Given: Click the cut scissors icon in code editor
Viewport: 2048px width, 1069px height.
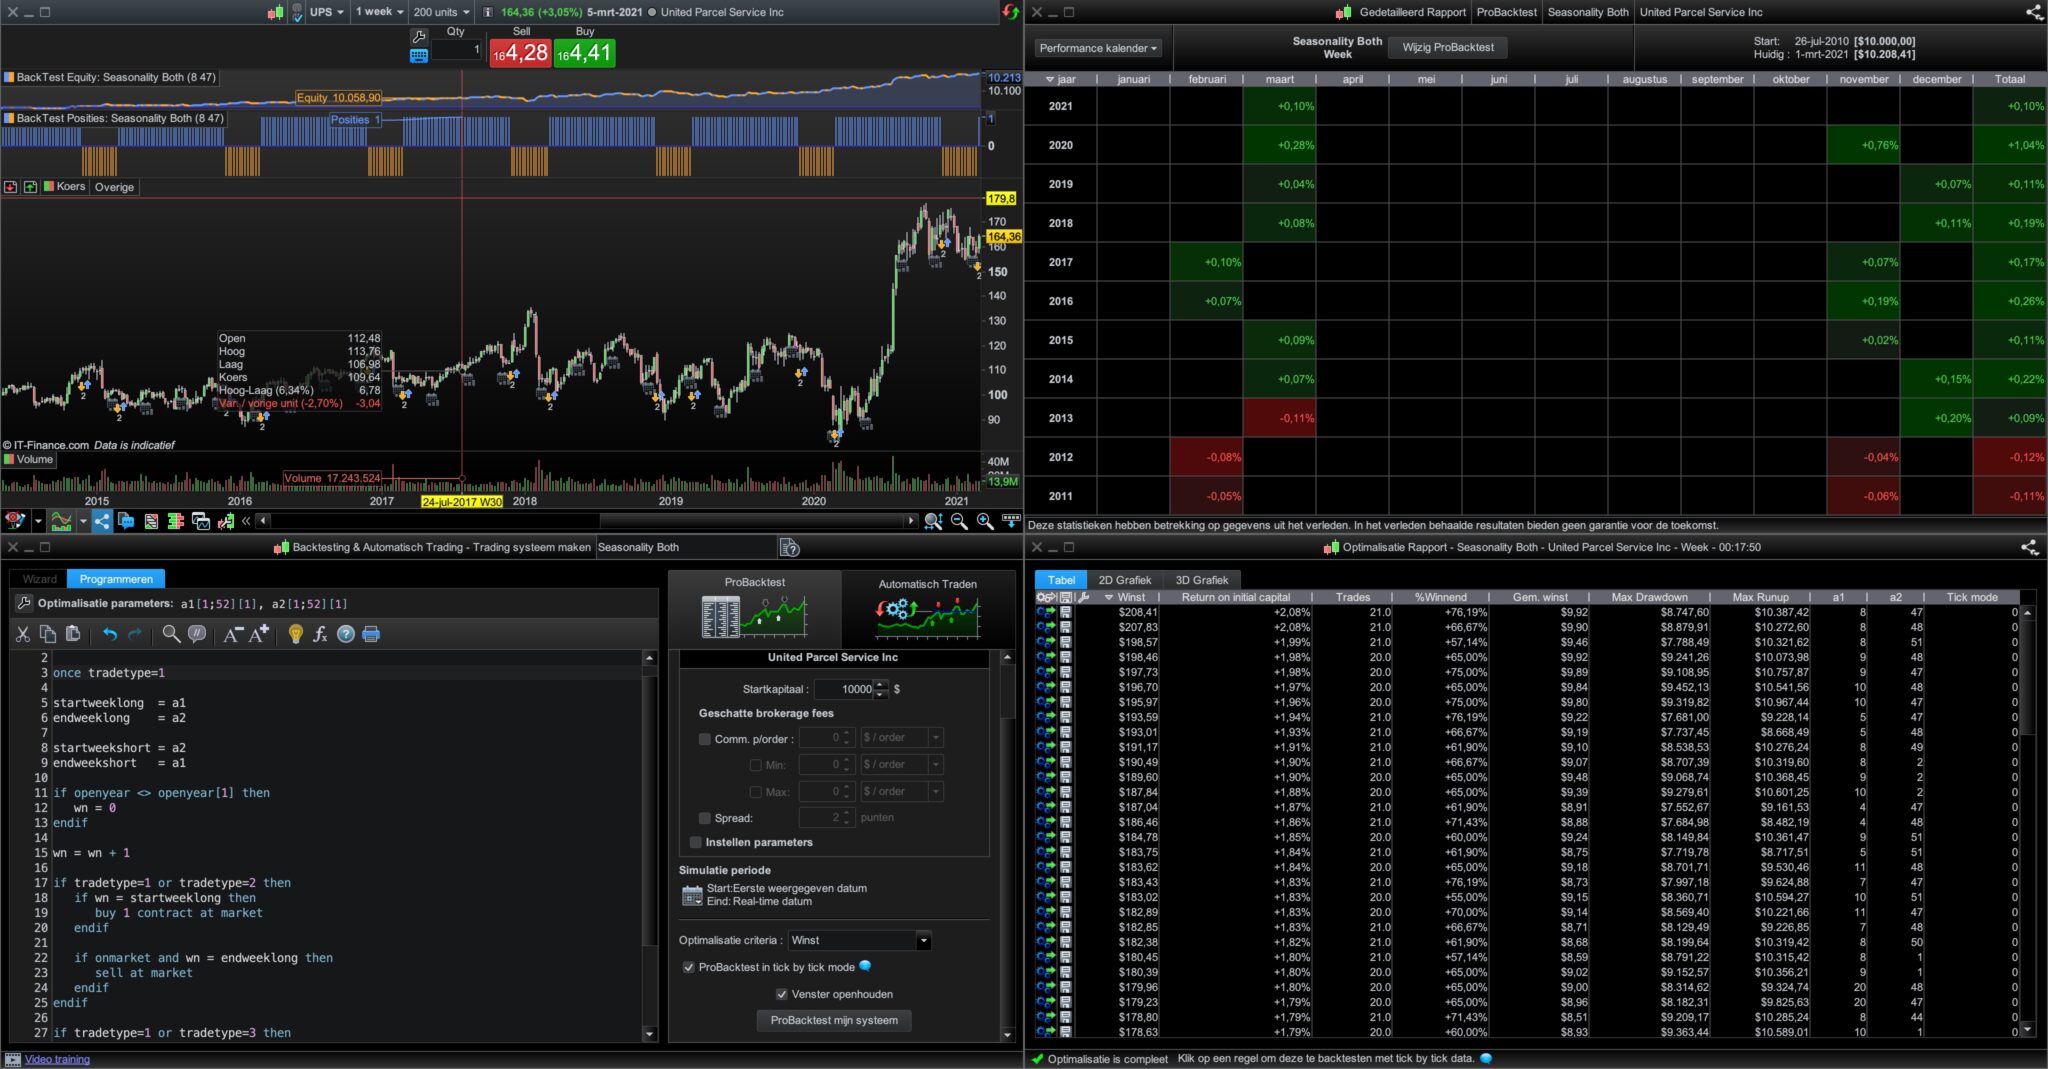Looking at the screenshot, I should coord(23,634).
